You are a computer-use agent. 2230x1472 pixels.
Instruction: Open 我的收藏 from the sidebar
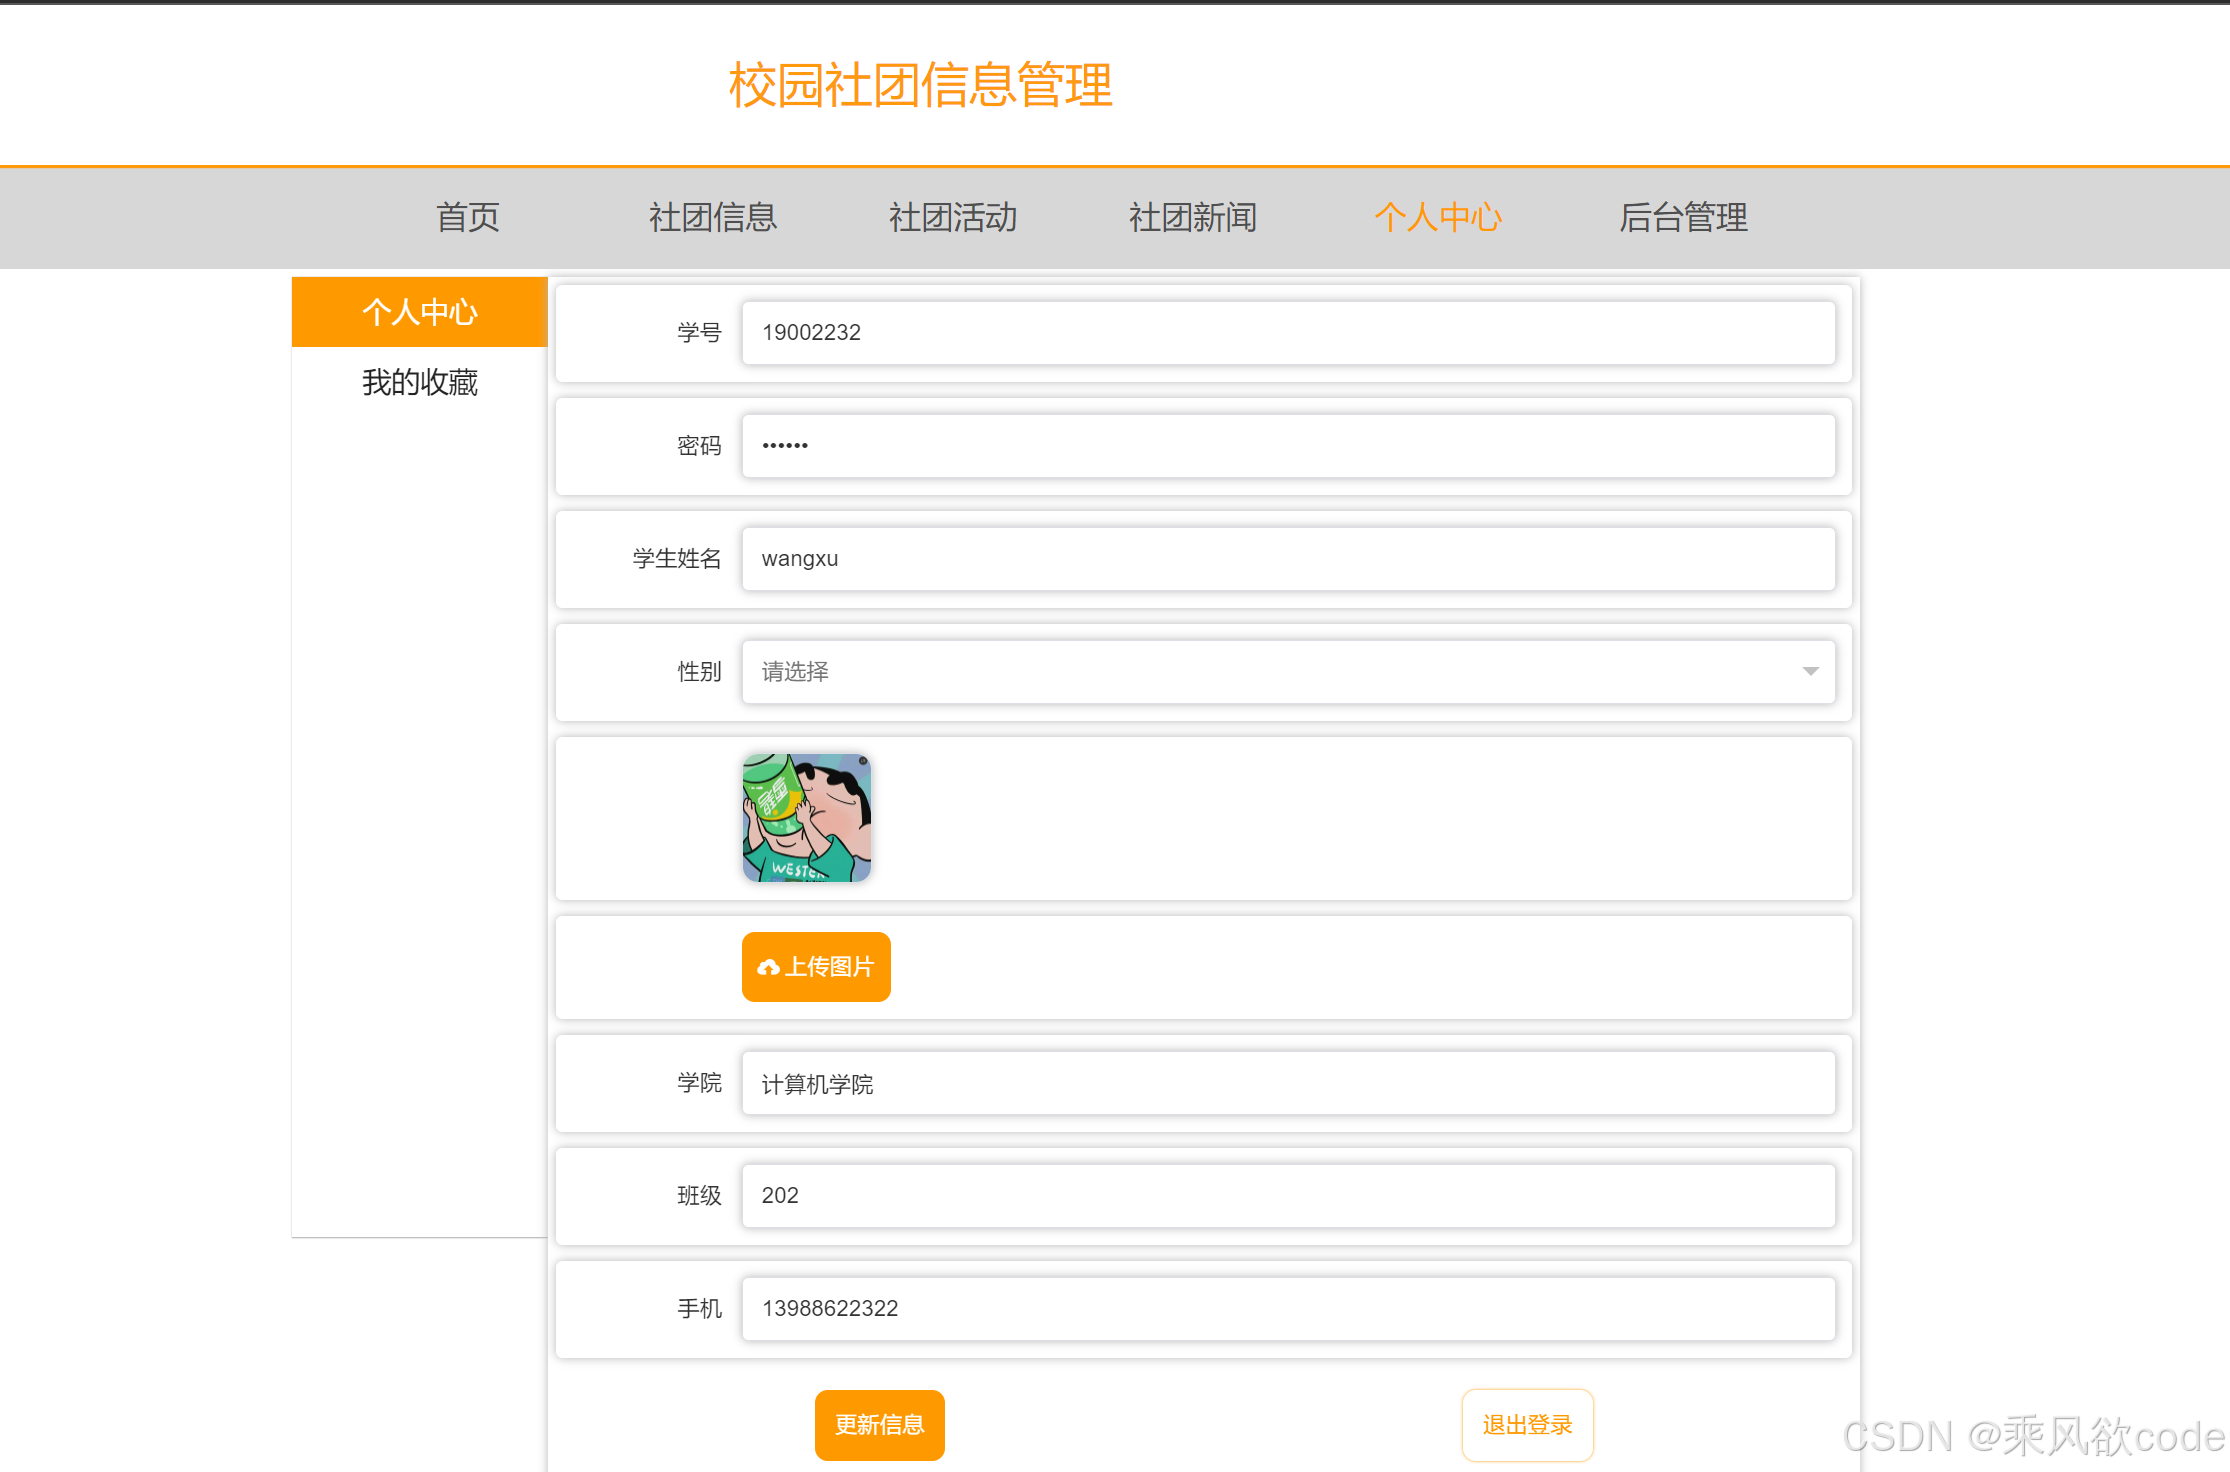pyautogui.click(x=421, y=382)
